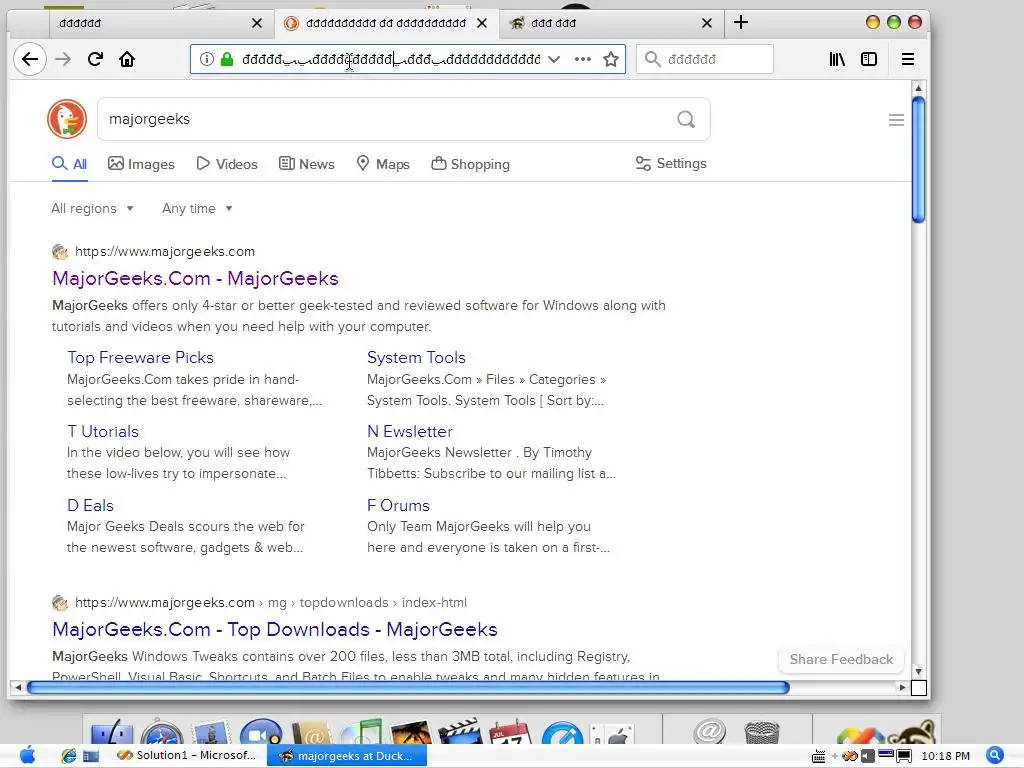Close the third browser tab
Image resolution: width=1024 pixels, height=768 pixels.
click(707, 23)
